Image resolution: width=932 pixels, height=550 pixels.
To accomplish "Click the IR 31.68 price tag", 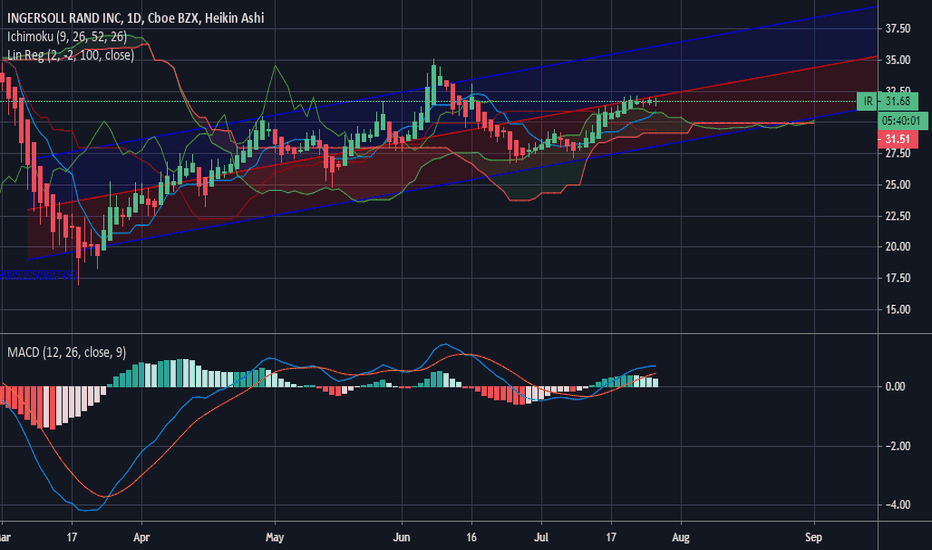I will pos(887,101).
